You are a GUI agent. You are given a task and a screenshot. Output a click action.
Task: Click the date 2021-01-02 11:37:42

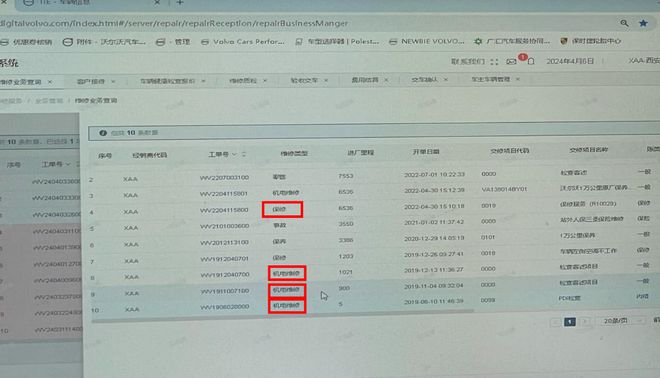pos(434,222)
